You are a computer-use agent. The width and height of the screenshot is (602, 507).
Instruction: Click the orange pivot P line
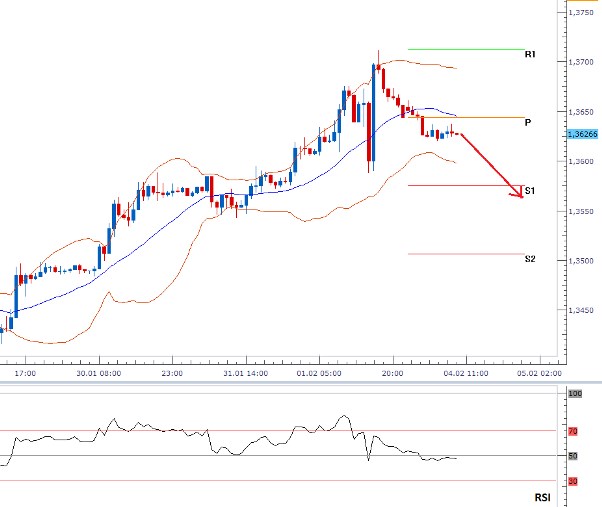(466, 117)
